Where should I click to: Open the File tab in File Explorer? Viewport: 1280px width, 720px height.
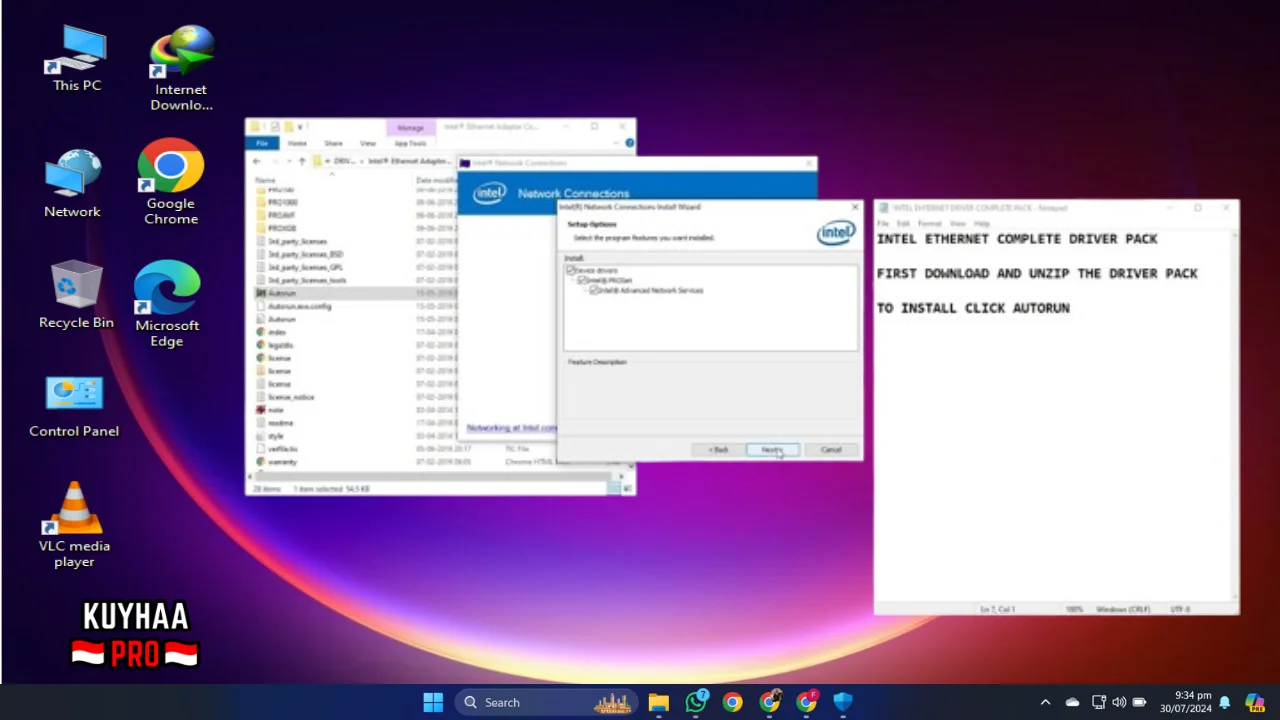tap(262, 143)
